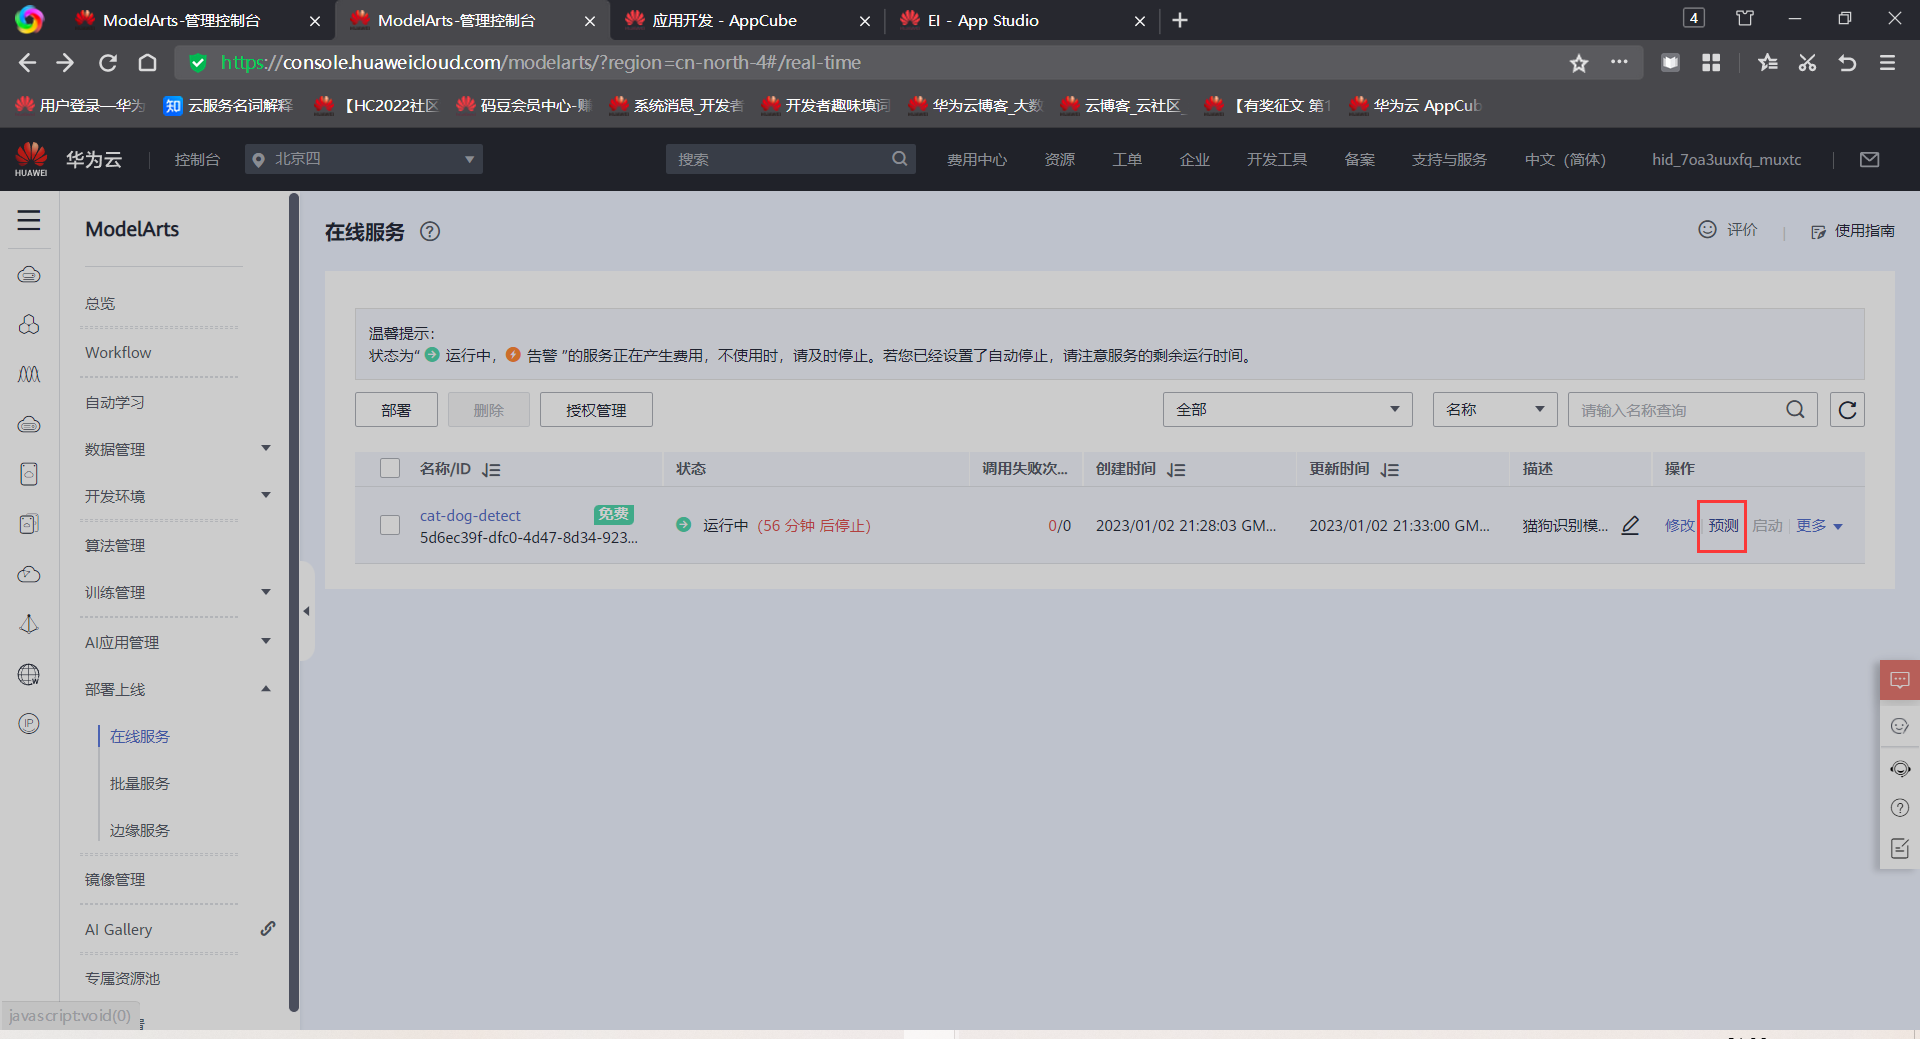Viewport: 1920px width, 1039px height.
Task: Open 总览 in the sidebar
Action: click(100, 303)
